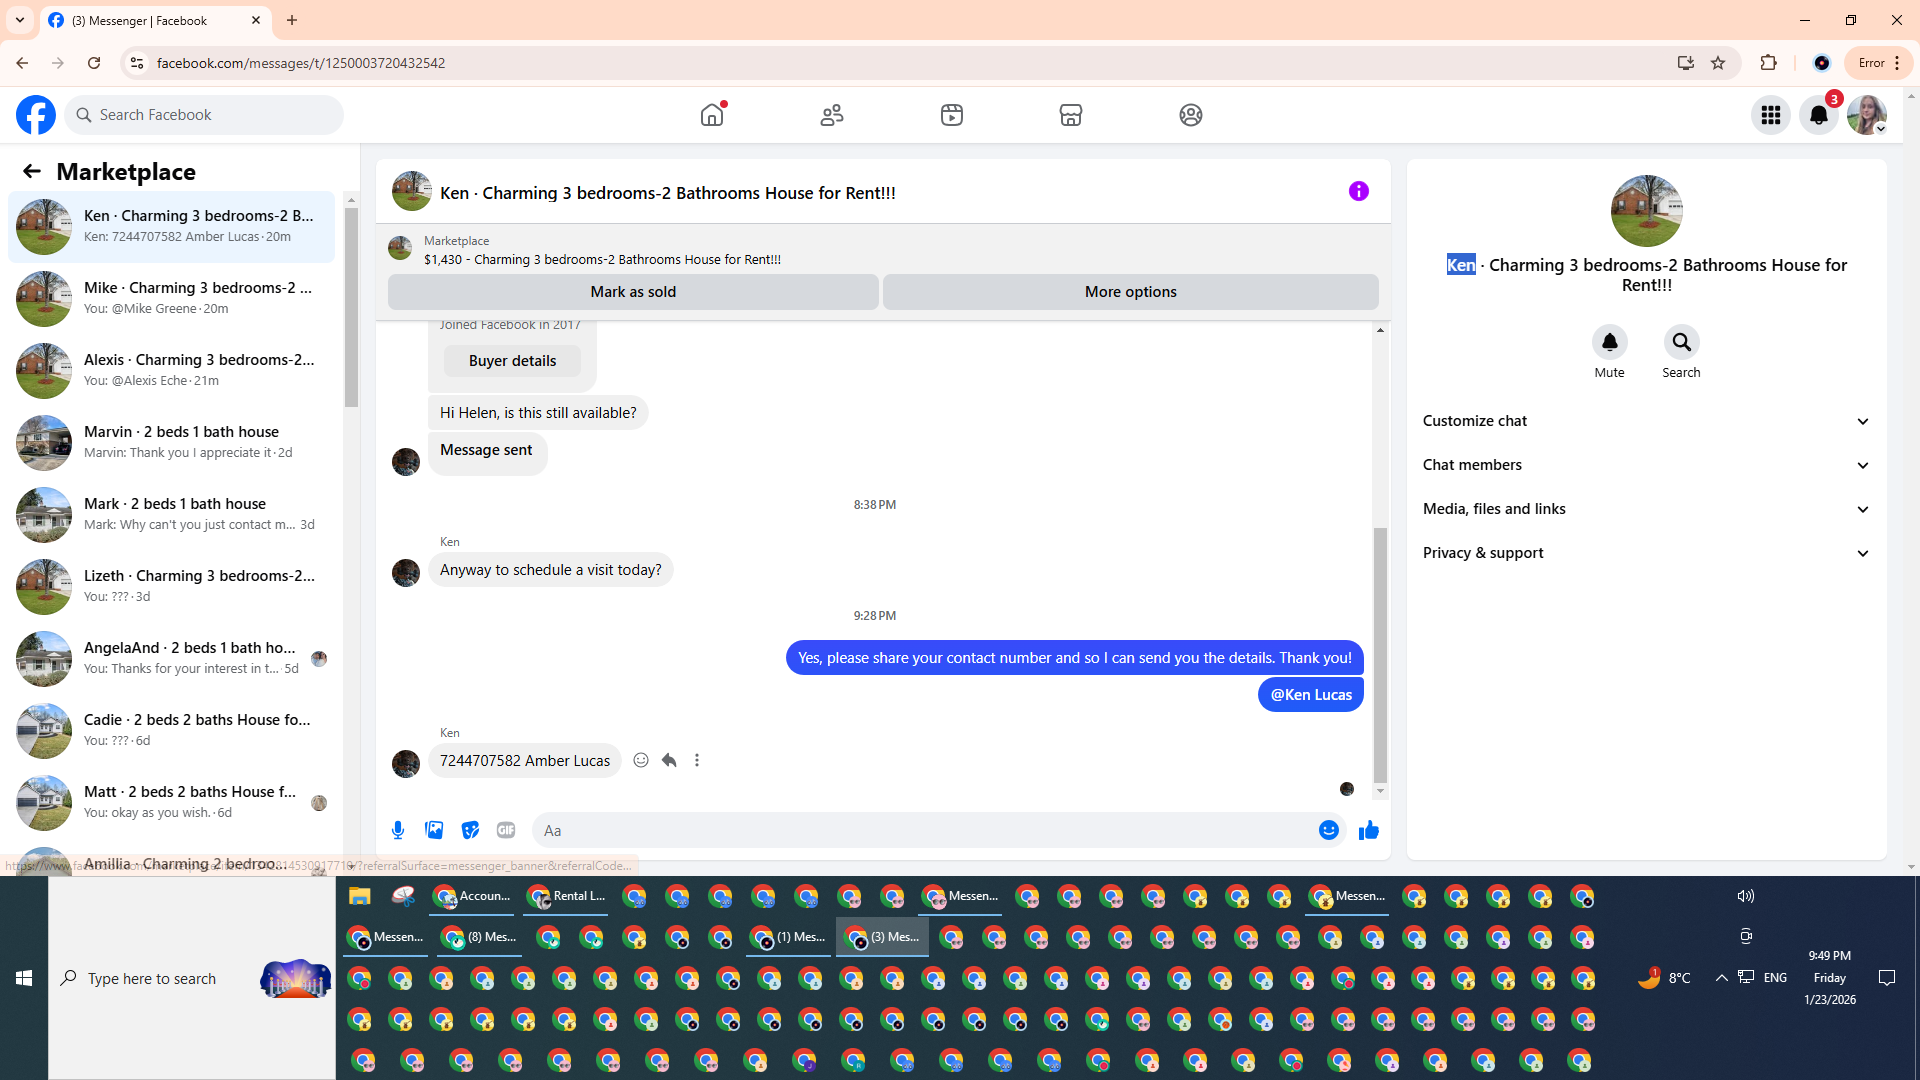Expand the Chat members section
Viewport: 1920px width, 1080px height.
[1646, 465]
